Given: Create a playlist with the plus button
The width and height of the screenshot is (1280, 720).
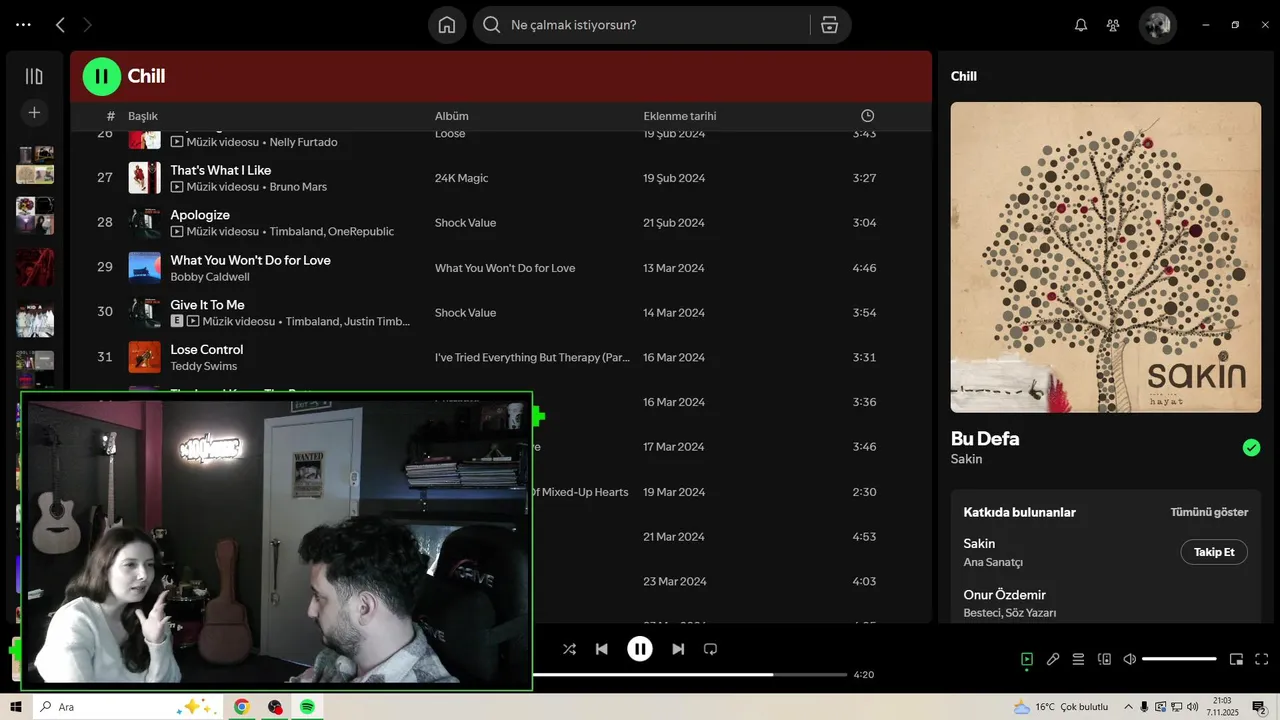Looking at the screenshot, I should point(34,113).
